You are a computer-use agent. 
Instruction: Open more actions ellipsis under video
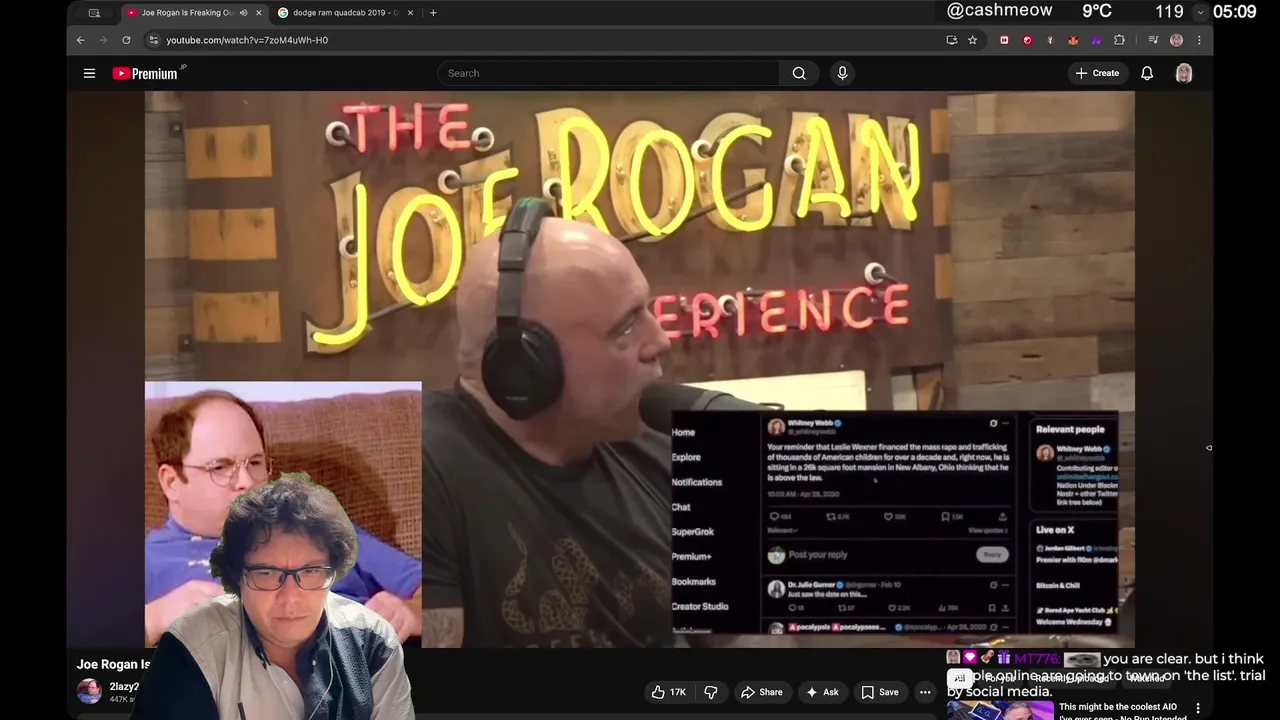925,692
